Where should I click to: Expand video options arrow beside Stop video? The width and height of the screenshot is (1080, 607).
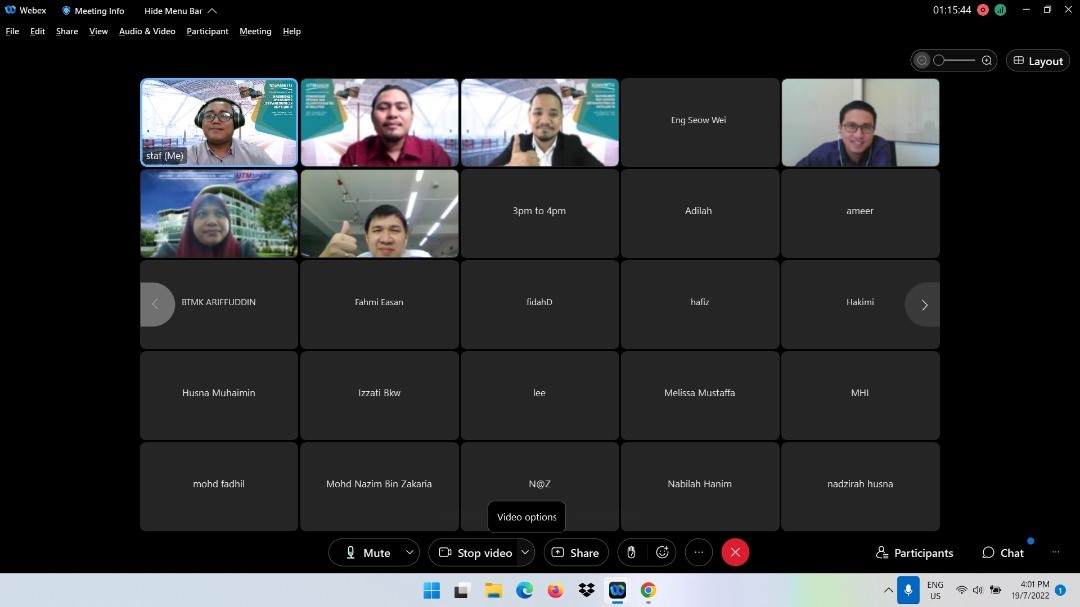(x=525, y=553)
